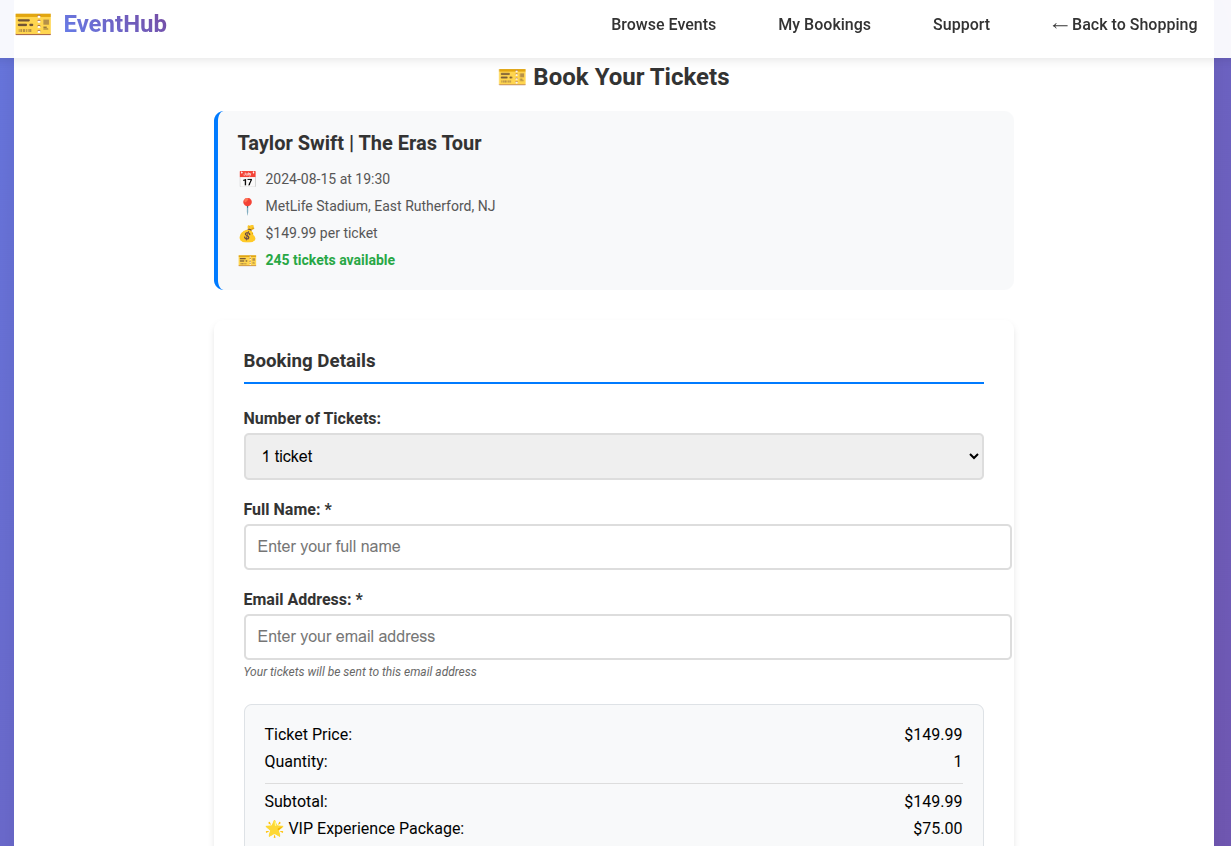This screenshot has height=846, width=1231.
Task: Click the EventHub ticket logo icon
Action: (x=33, y=25)
